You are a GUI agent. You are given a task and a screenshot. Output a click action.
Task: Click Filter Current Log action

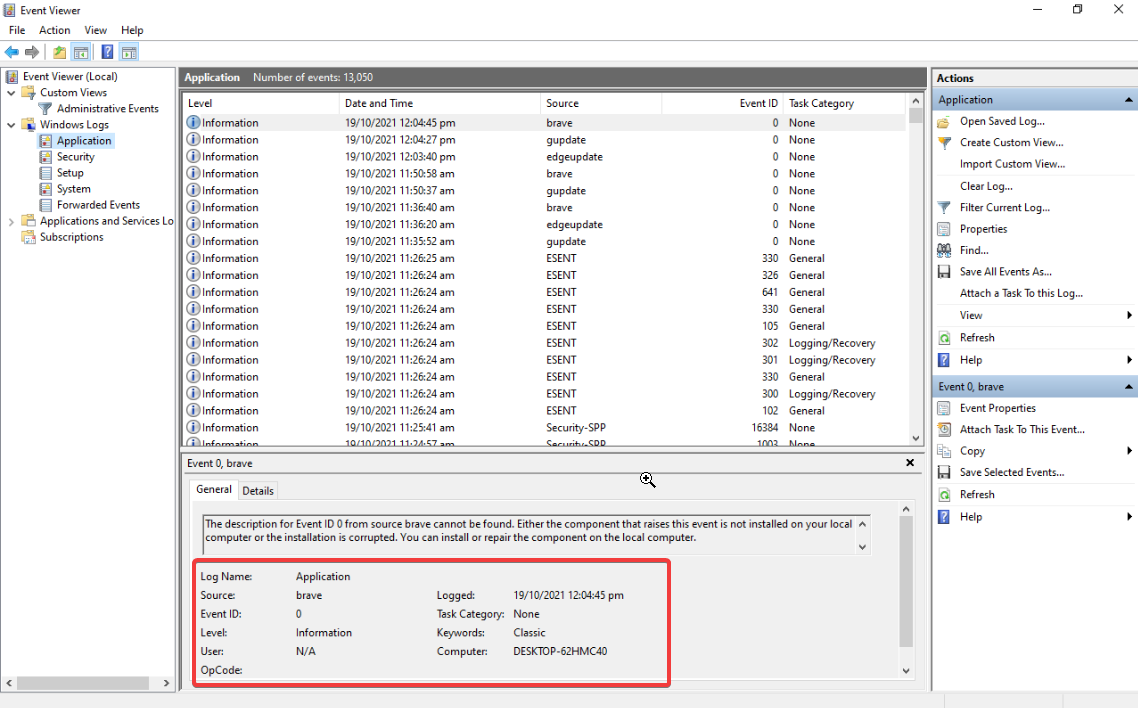[x=1004, y=207]
